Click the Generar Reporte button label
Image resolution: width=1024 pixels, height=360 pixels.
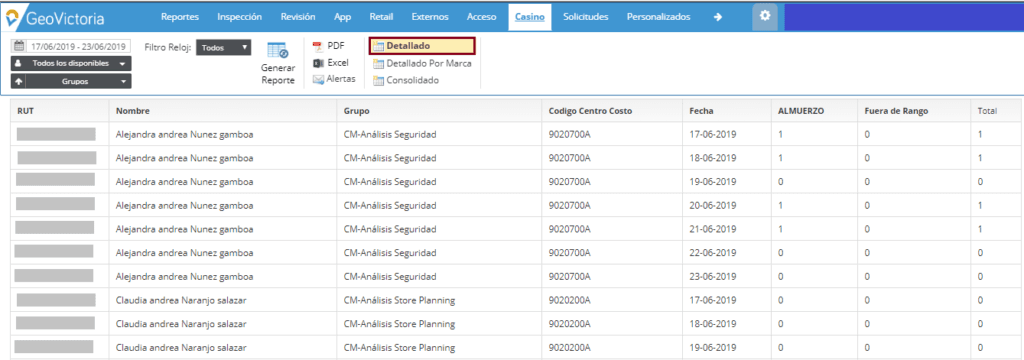[x=278, y=74]
